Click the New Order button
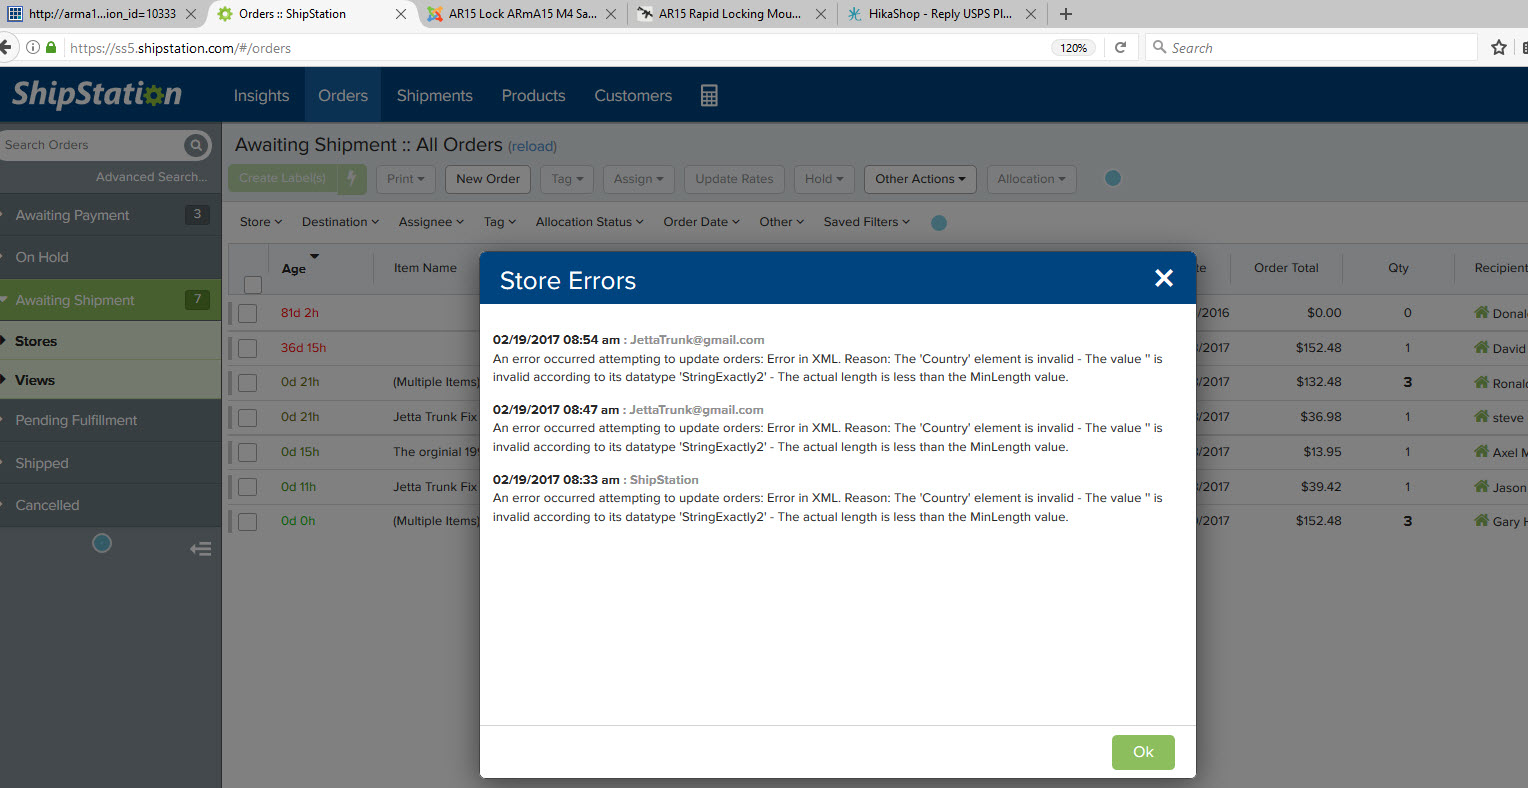 tap(488, 179)
